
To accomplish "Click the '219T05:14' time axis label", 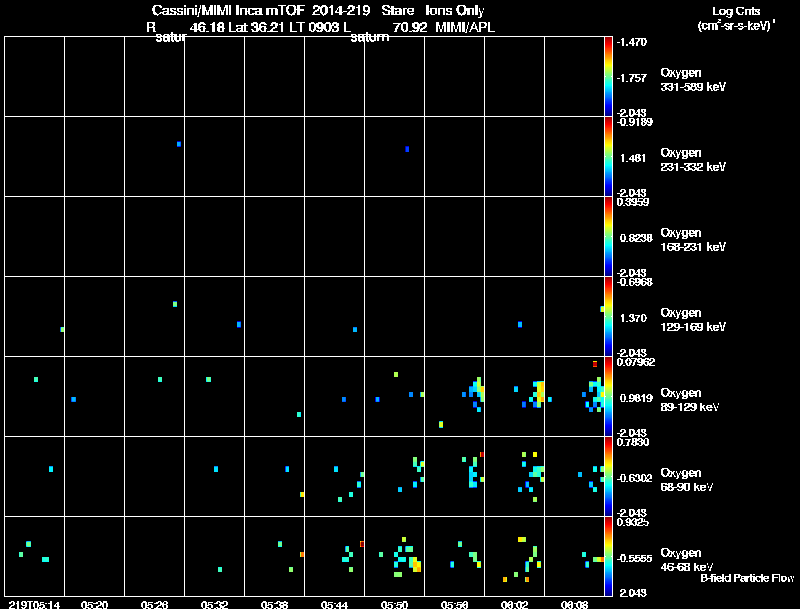I will tap(34, 604).
